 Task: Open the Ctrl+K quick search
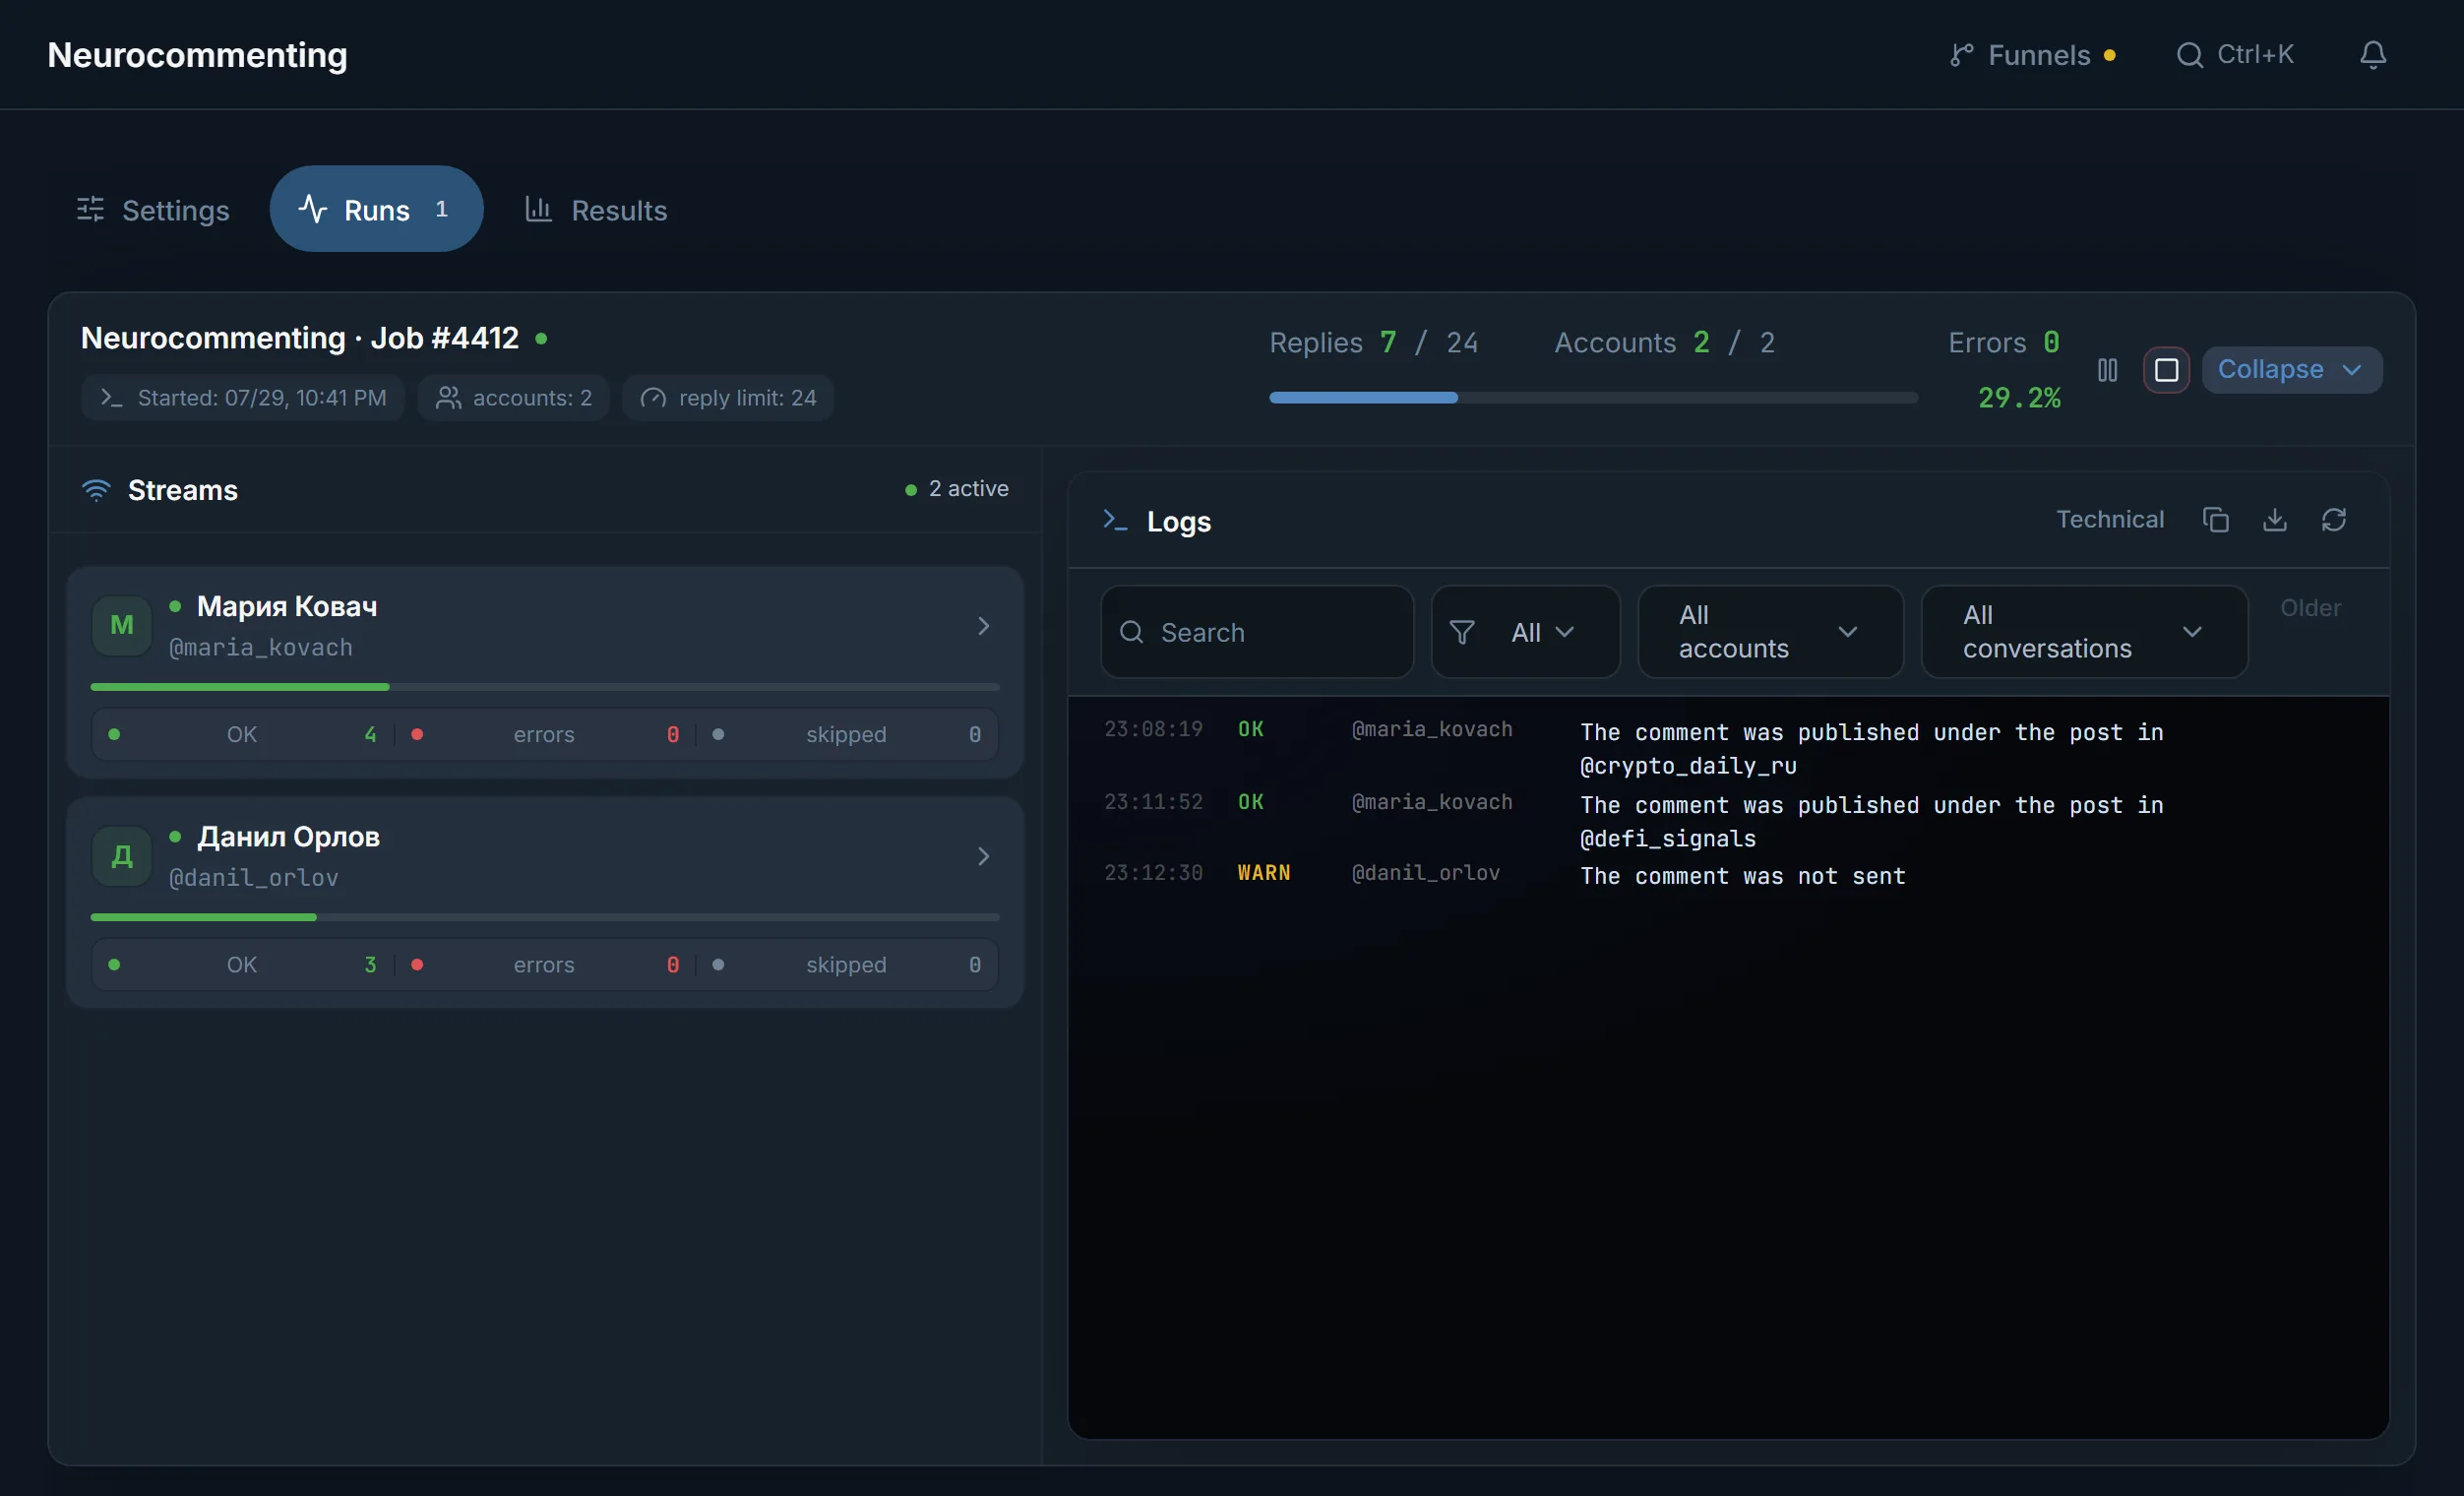2235,54
